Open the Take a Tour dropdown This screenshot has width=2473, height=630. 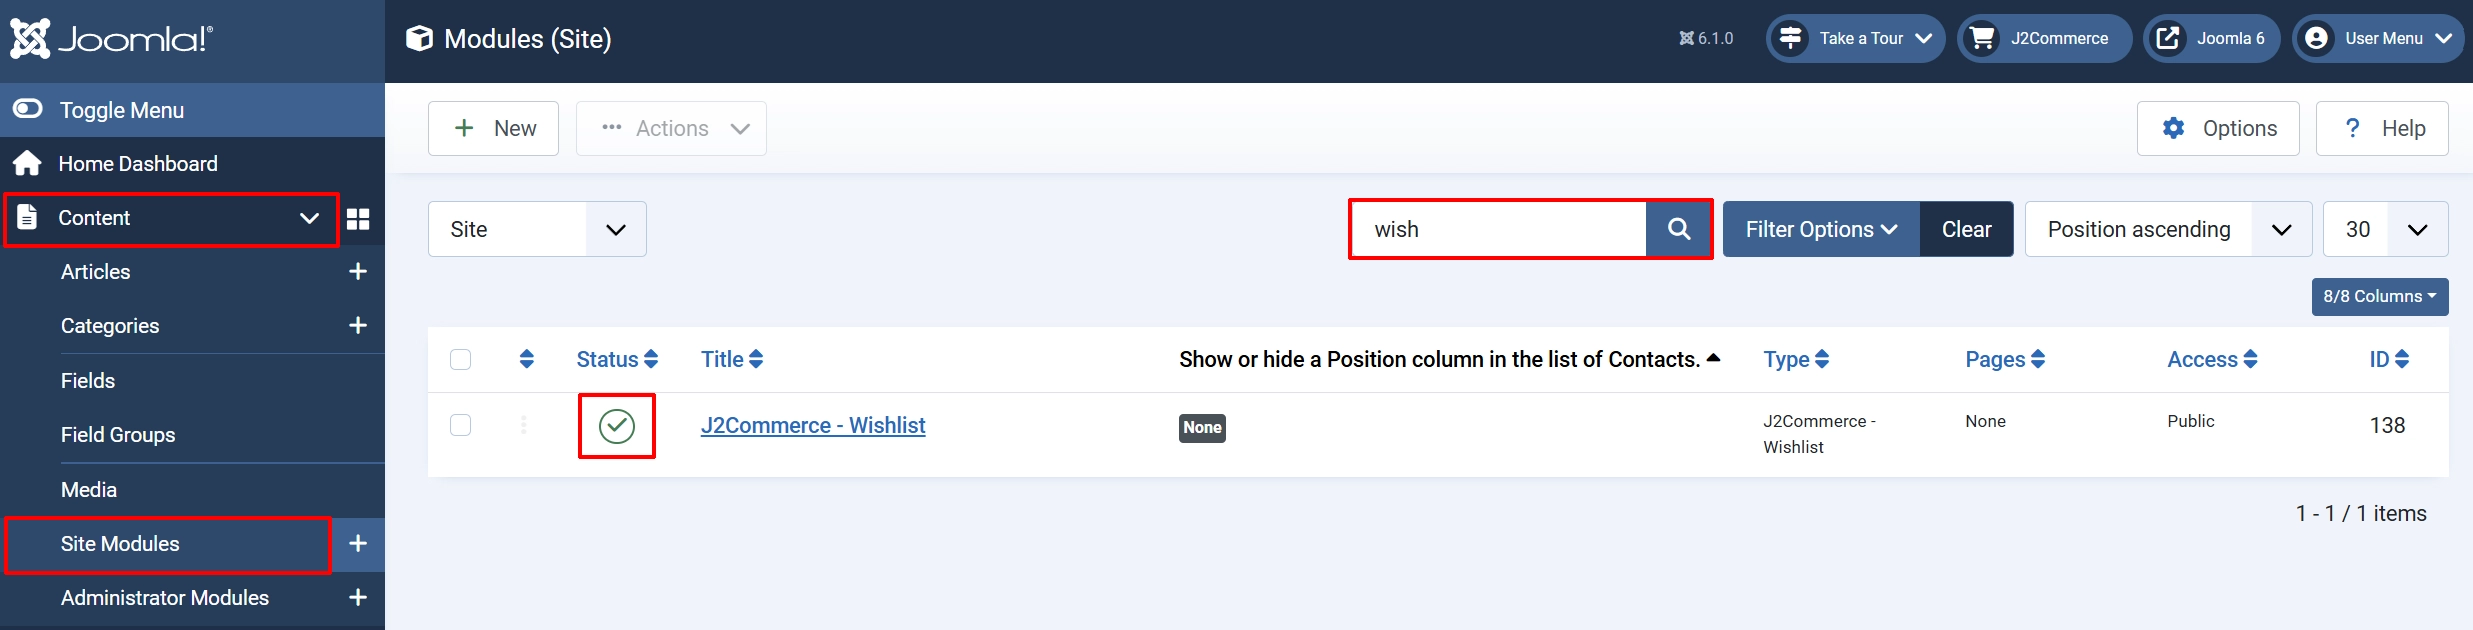[x=1855, y=39]
